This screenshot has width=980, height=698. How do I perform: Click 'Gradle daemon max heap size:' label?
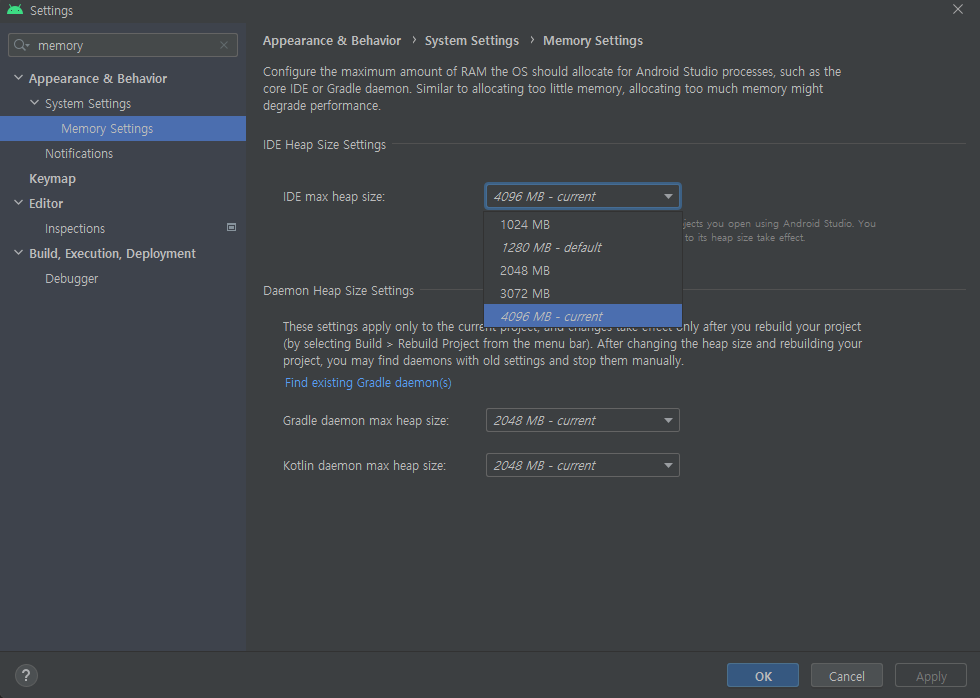pos(366,421)
